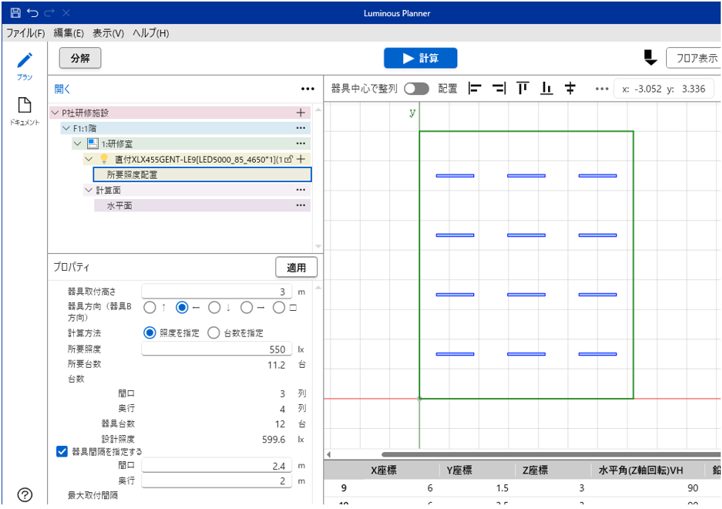Click the undo arrow in title bar
This screenshot has width=722, height=509.
click(32, 13)
